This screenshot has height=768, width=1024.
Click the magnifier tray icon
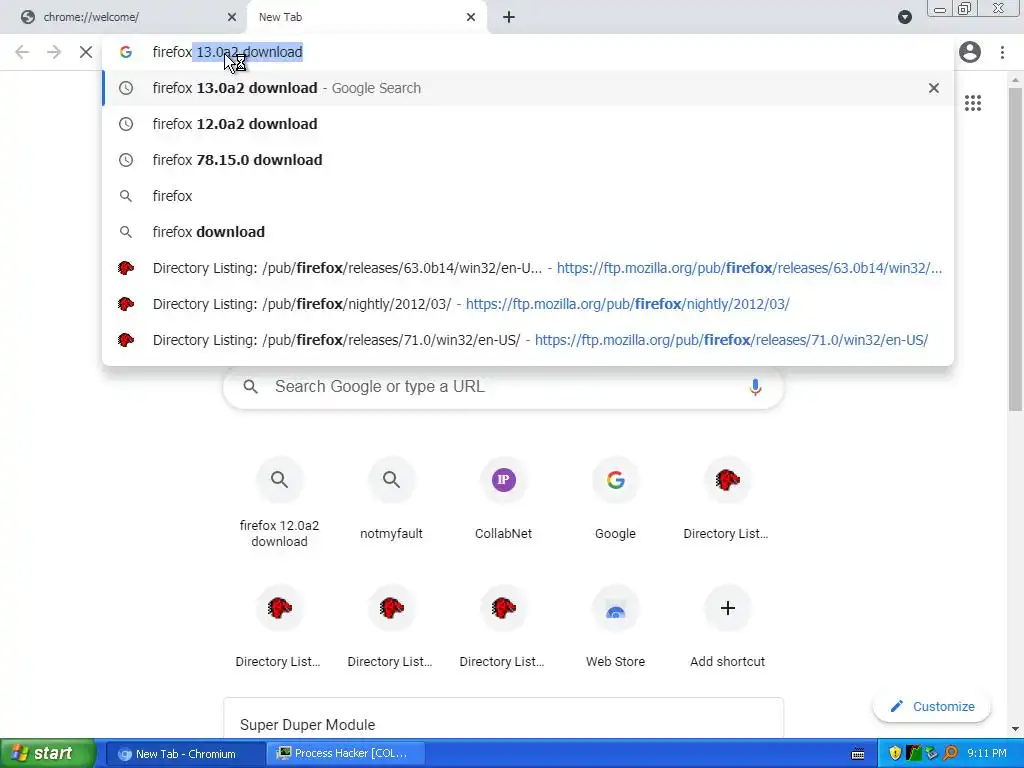pyautogui.click(x=950, y=754)
